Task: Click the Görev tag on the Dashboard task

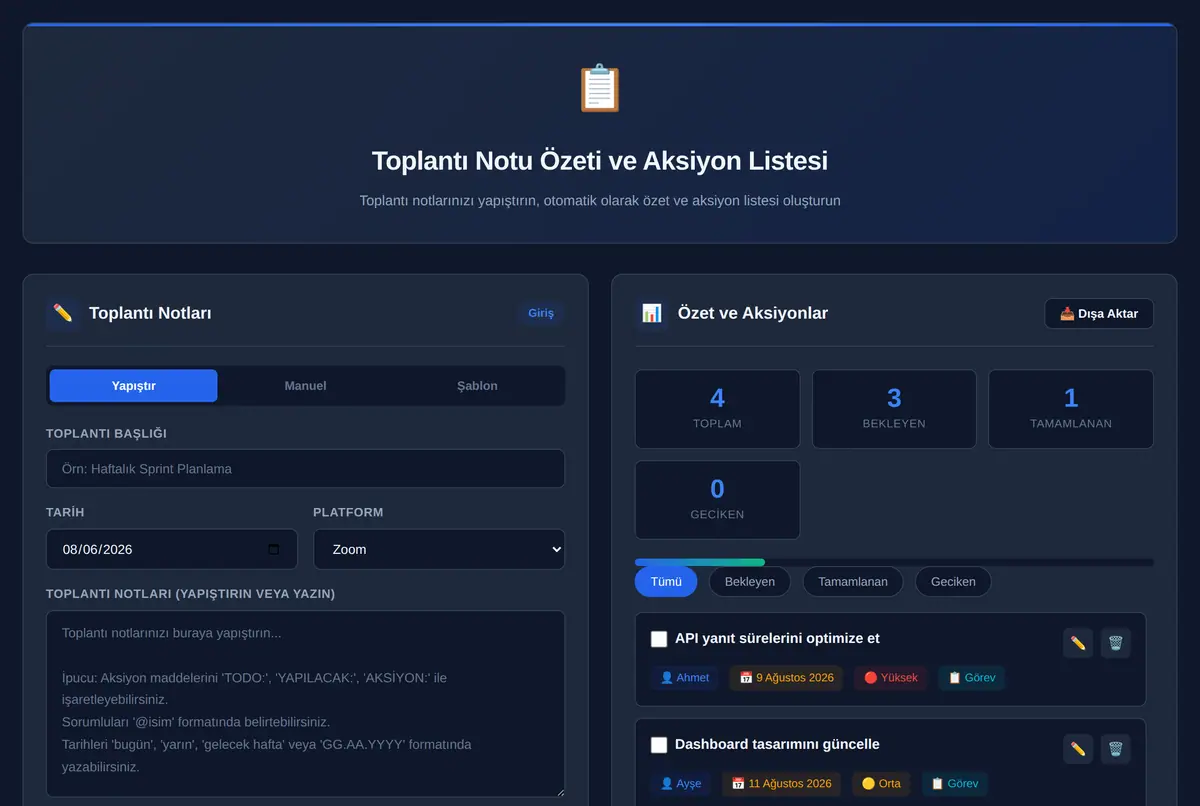Action: click(x=955, y=784)
